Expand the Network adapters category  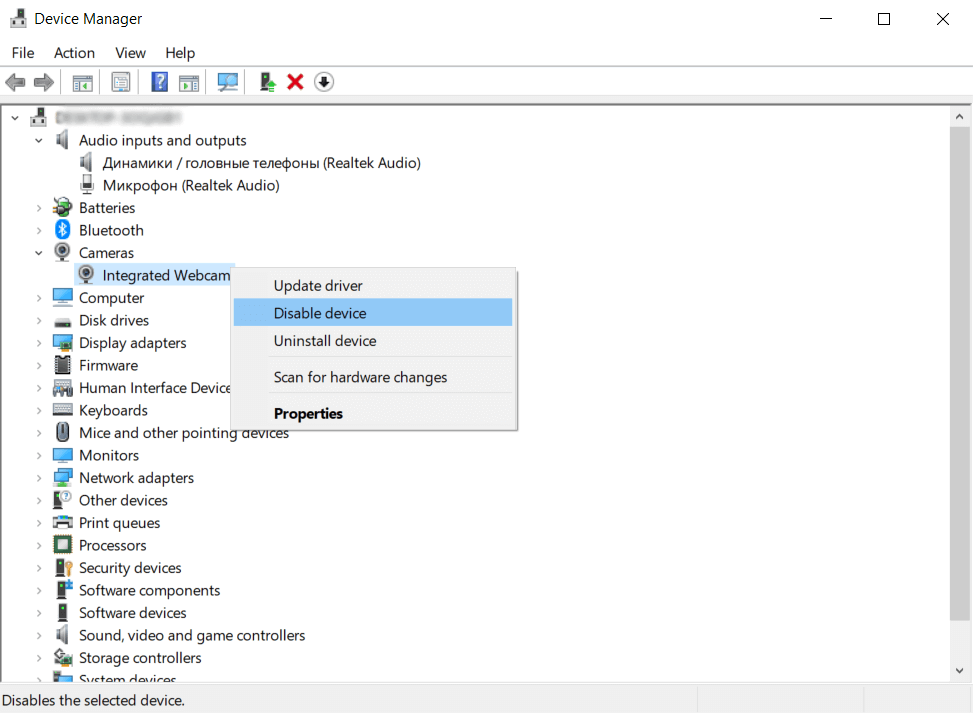click(38, 478)
